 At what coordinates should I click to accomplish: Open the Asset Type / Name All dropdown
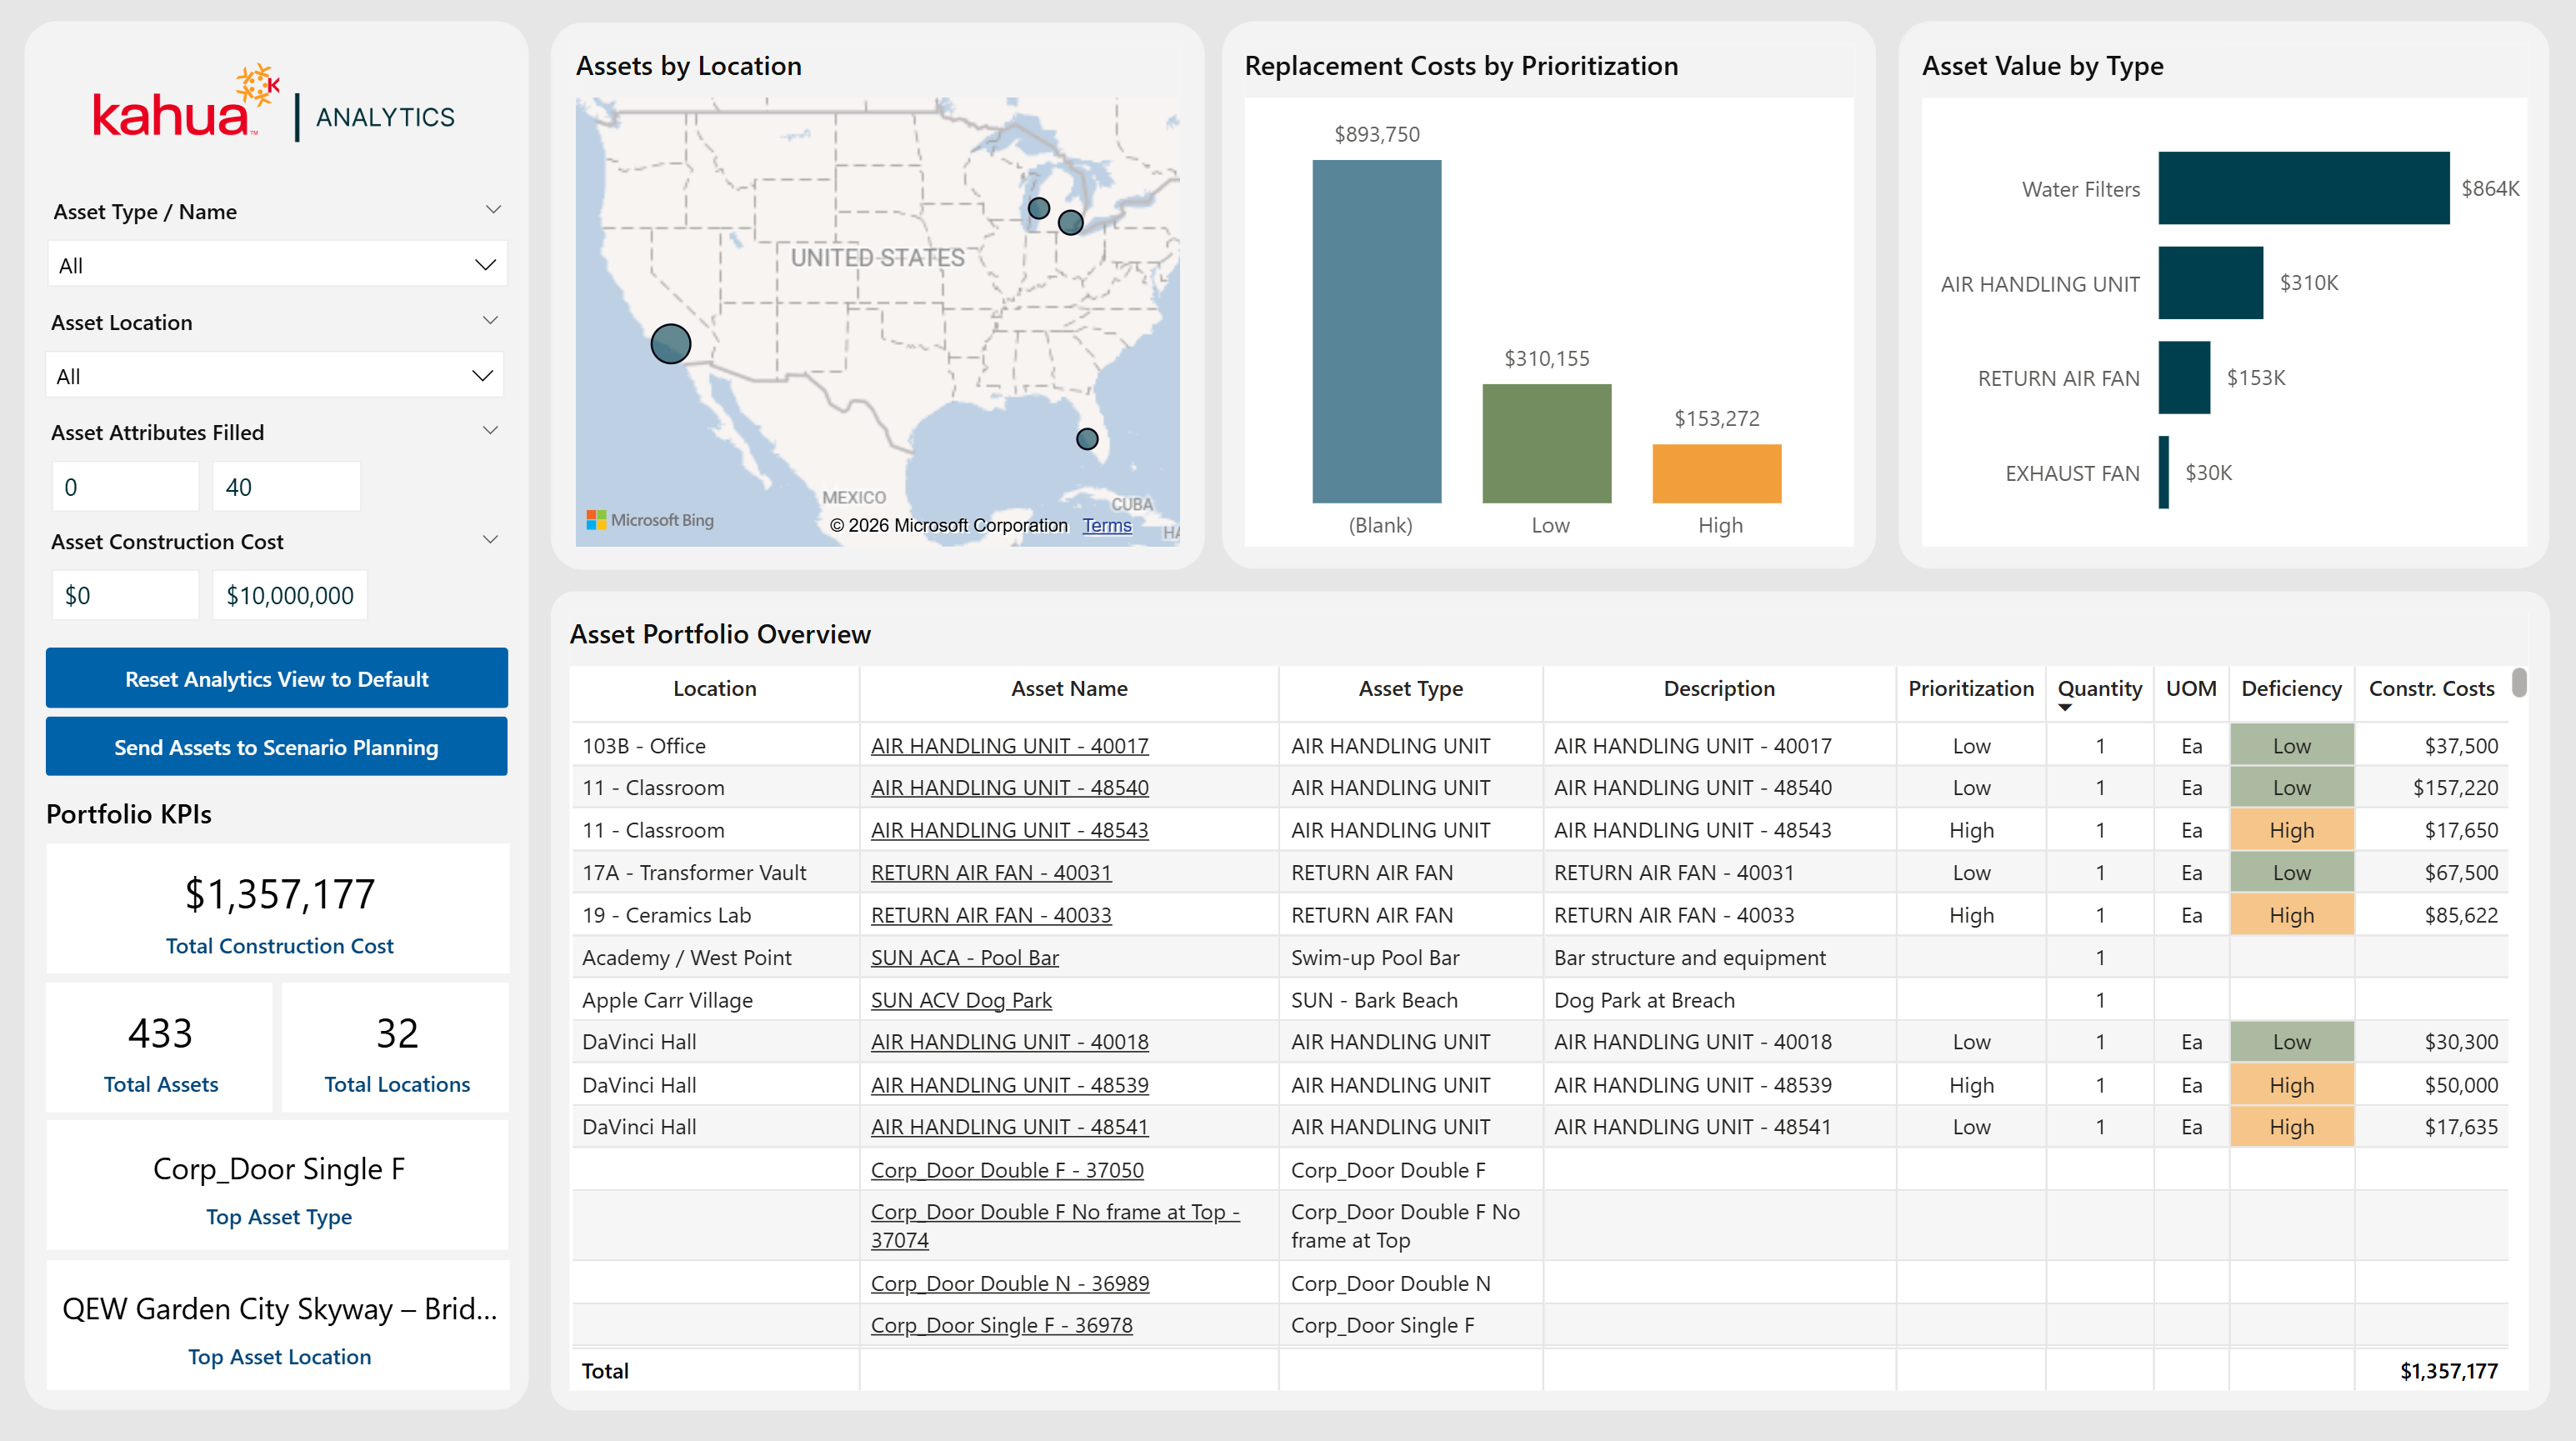(277, 265)
